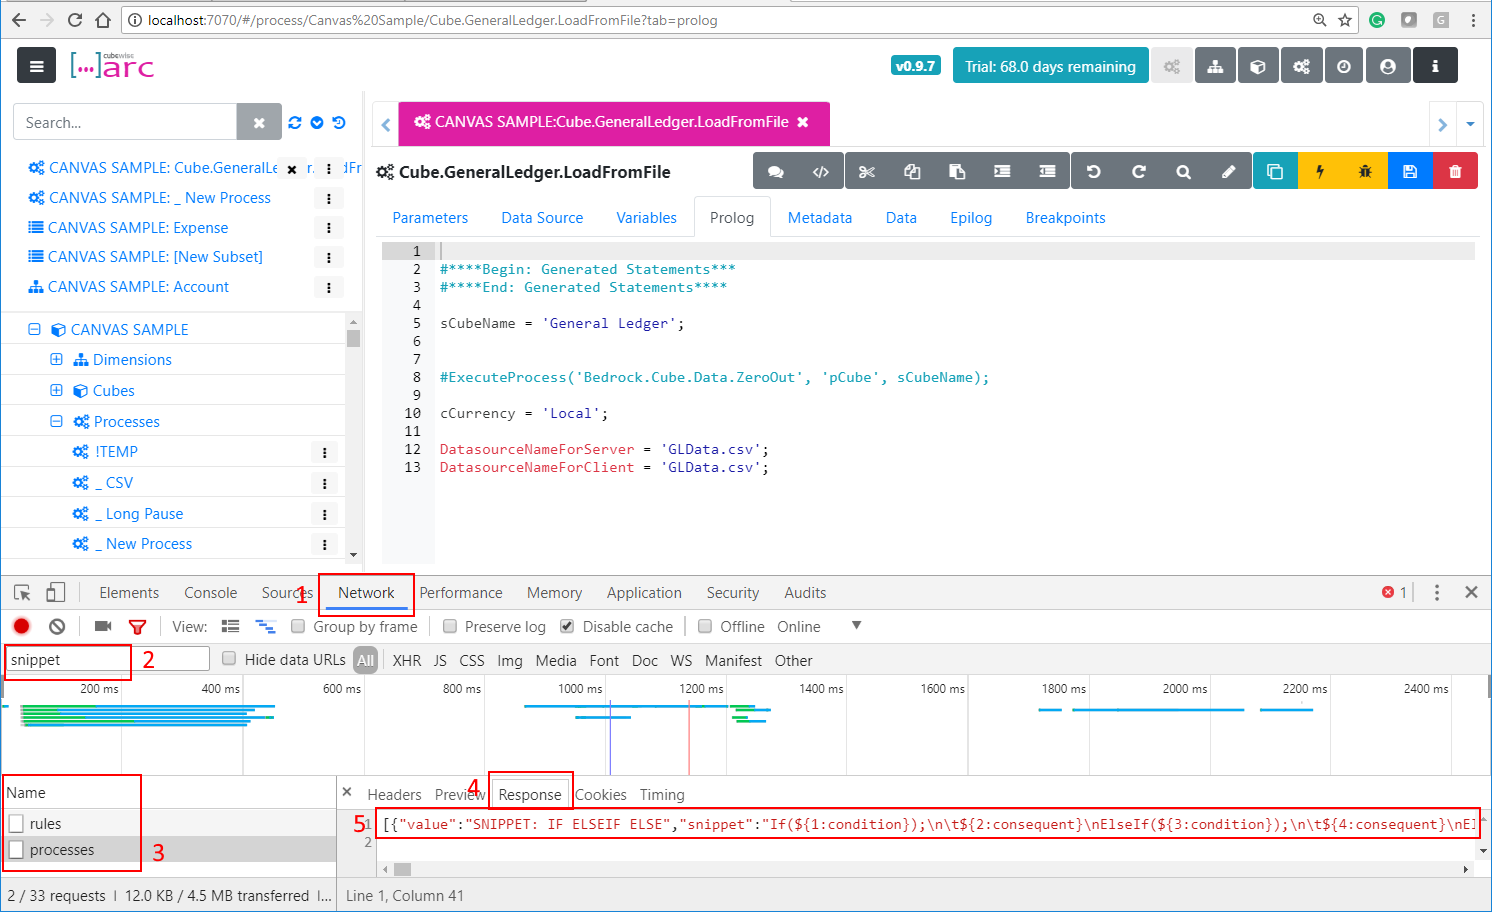Toggle the network filter funnel icon

(x=138, y=627)
